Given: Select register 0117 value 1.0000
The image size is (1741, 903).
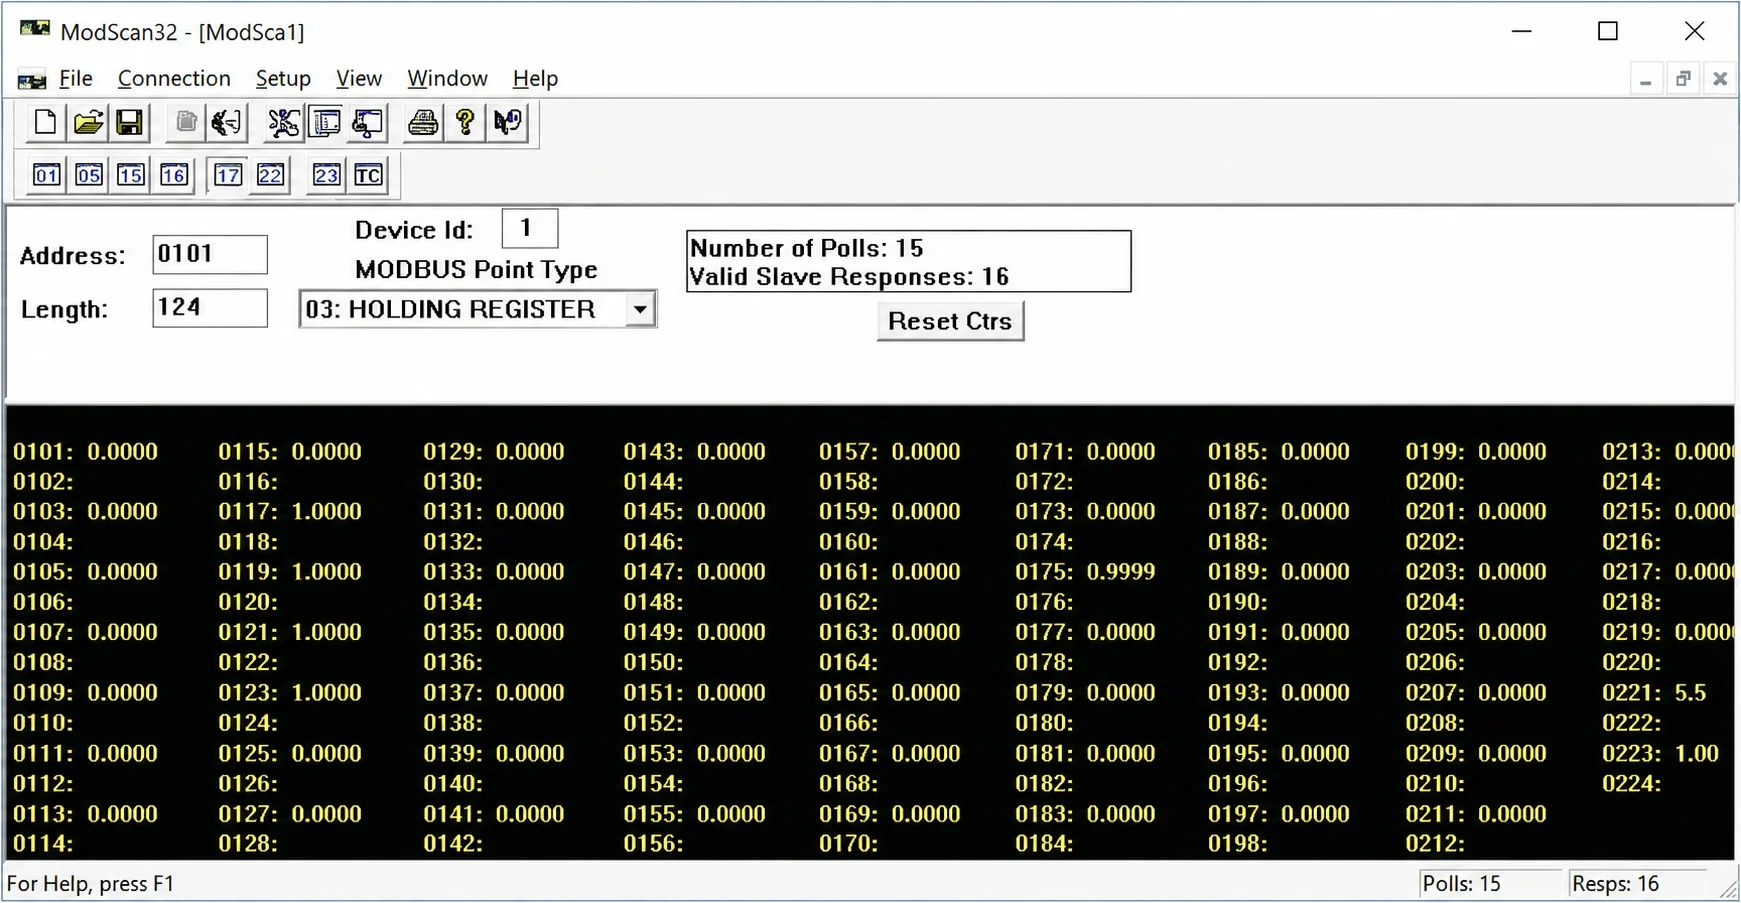Looking at the screenshot, I should (x=326, y=511).
